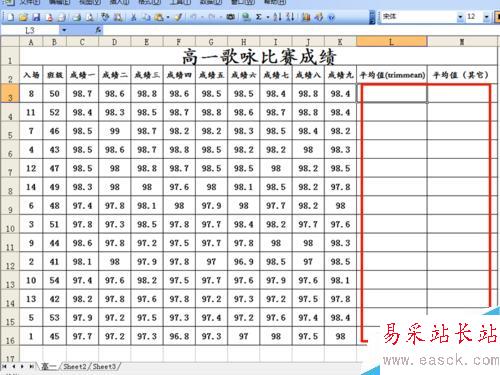The height and width of the screenshot is (375, 500).
Task: Select cell B4 containing 52
Action: click(55, 112)
